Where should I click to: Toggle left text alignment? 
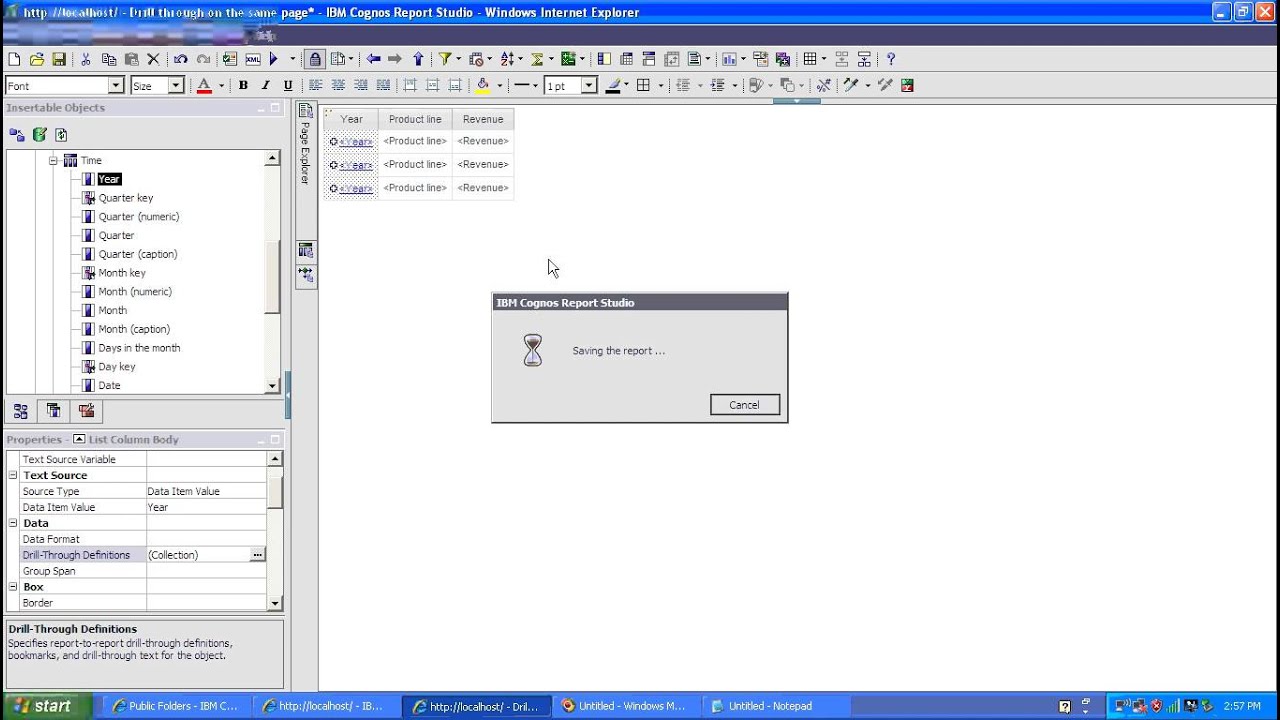316,85
